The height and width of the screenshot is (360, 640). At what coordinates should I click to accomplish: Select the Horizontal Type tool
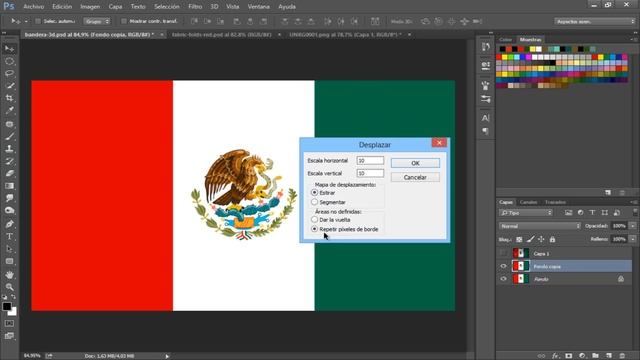click(9, 236)
